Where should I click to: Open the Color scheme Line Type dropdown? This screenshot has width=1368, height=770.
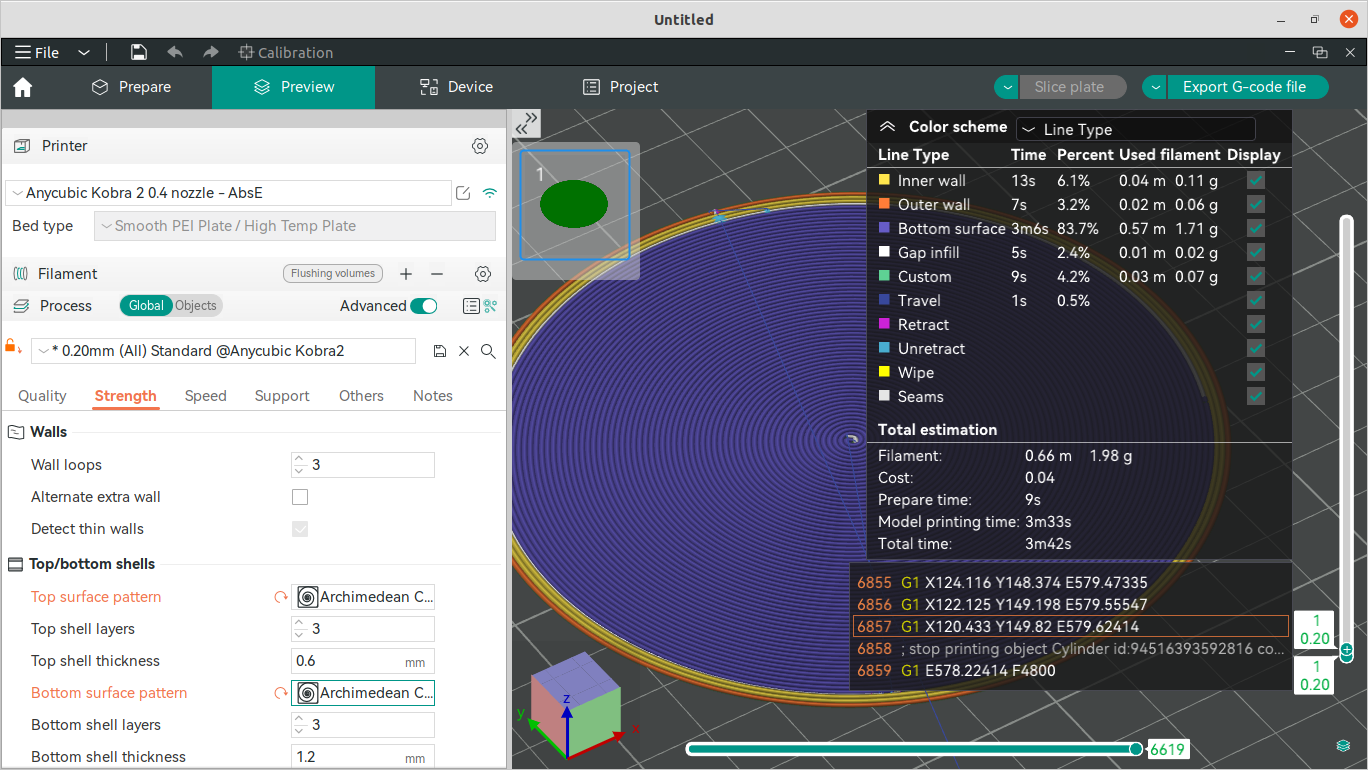coord(1134,129)
